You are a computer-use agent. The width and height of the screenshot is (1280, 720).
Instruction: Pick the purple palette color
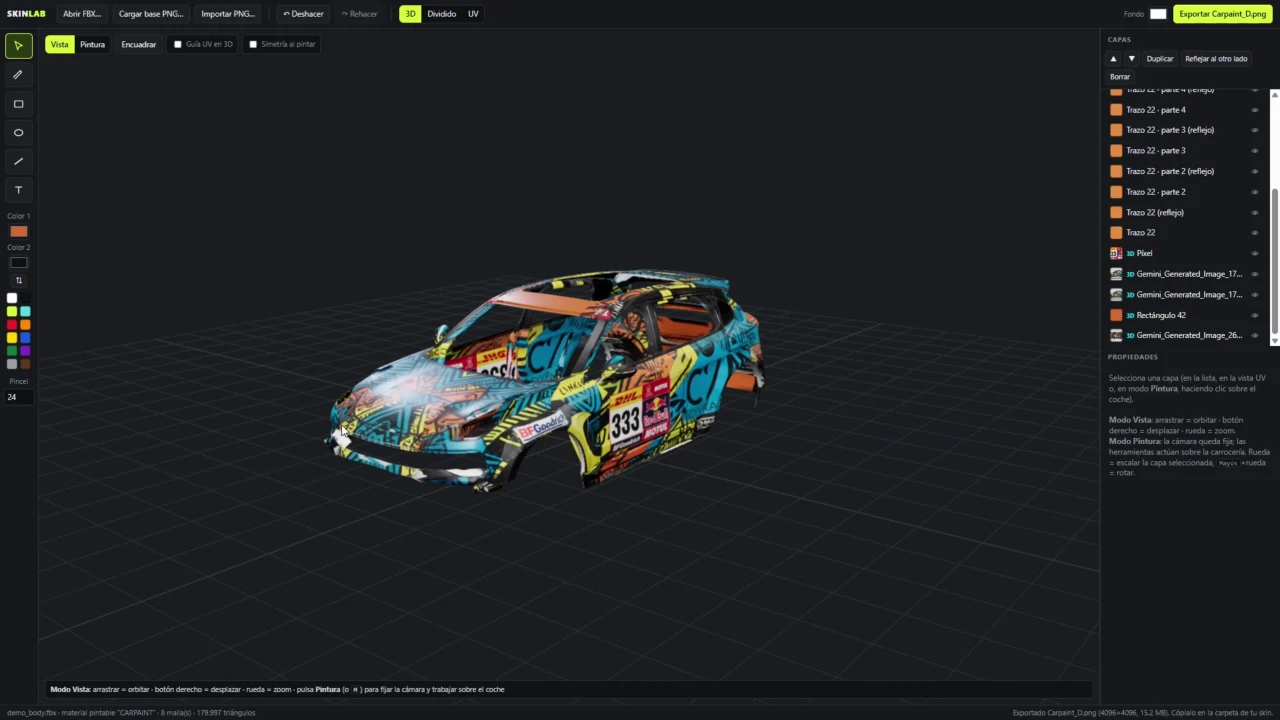(25, 351)
